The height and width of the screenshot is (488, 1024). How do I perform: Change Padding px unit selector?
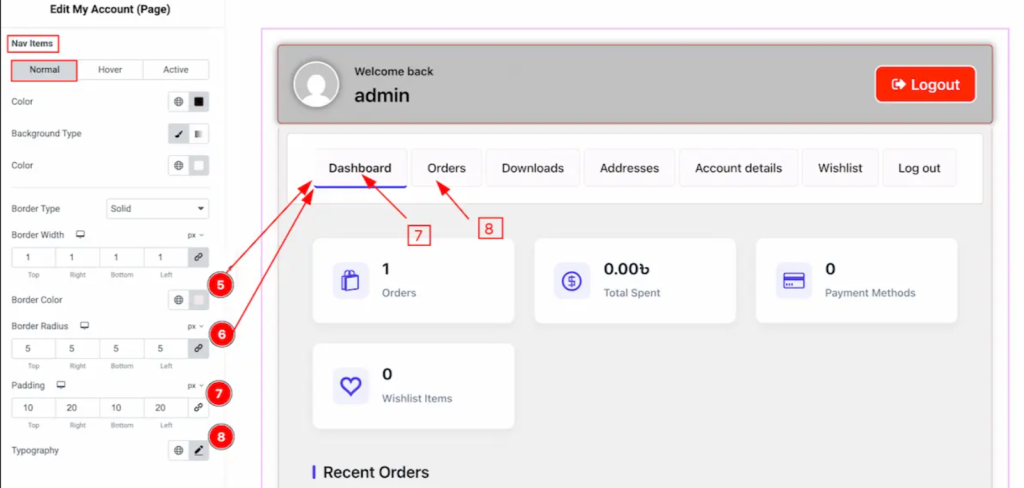click(195, 386)
